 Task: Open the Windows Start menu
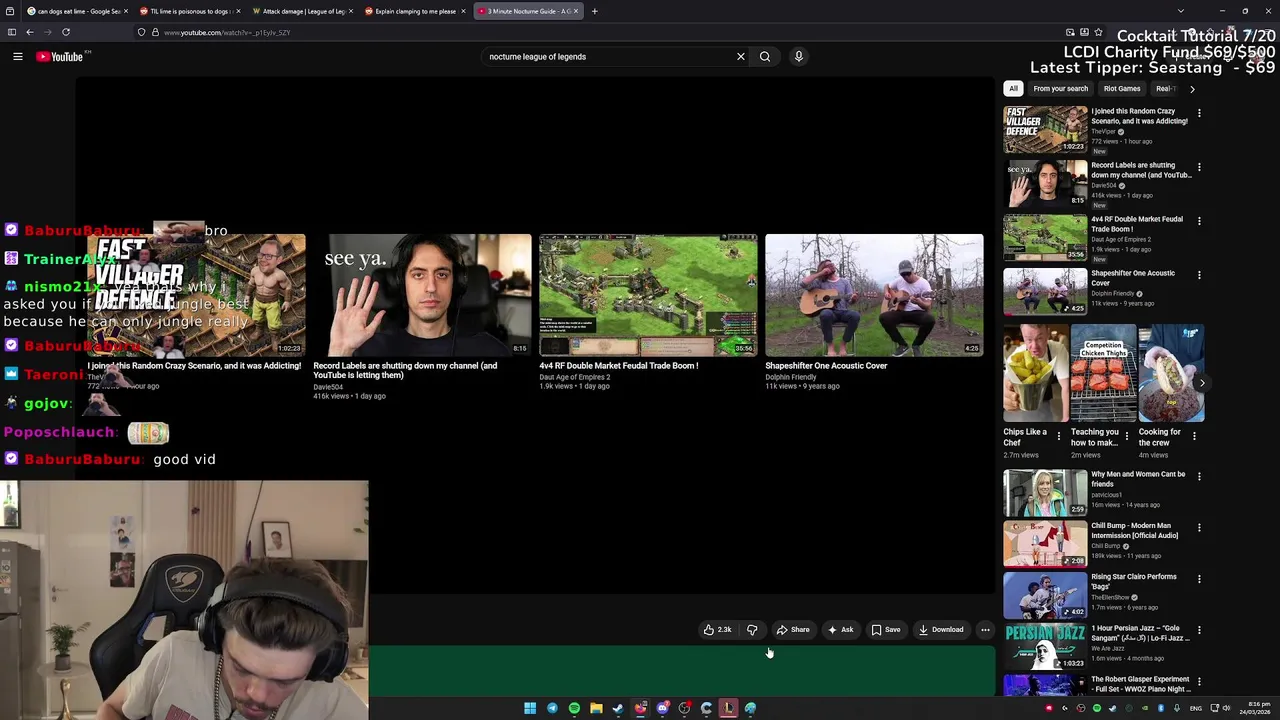[530, 708]
